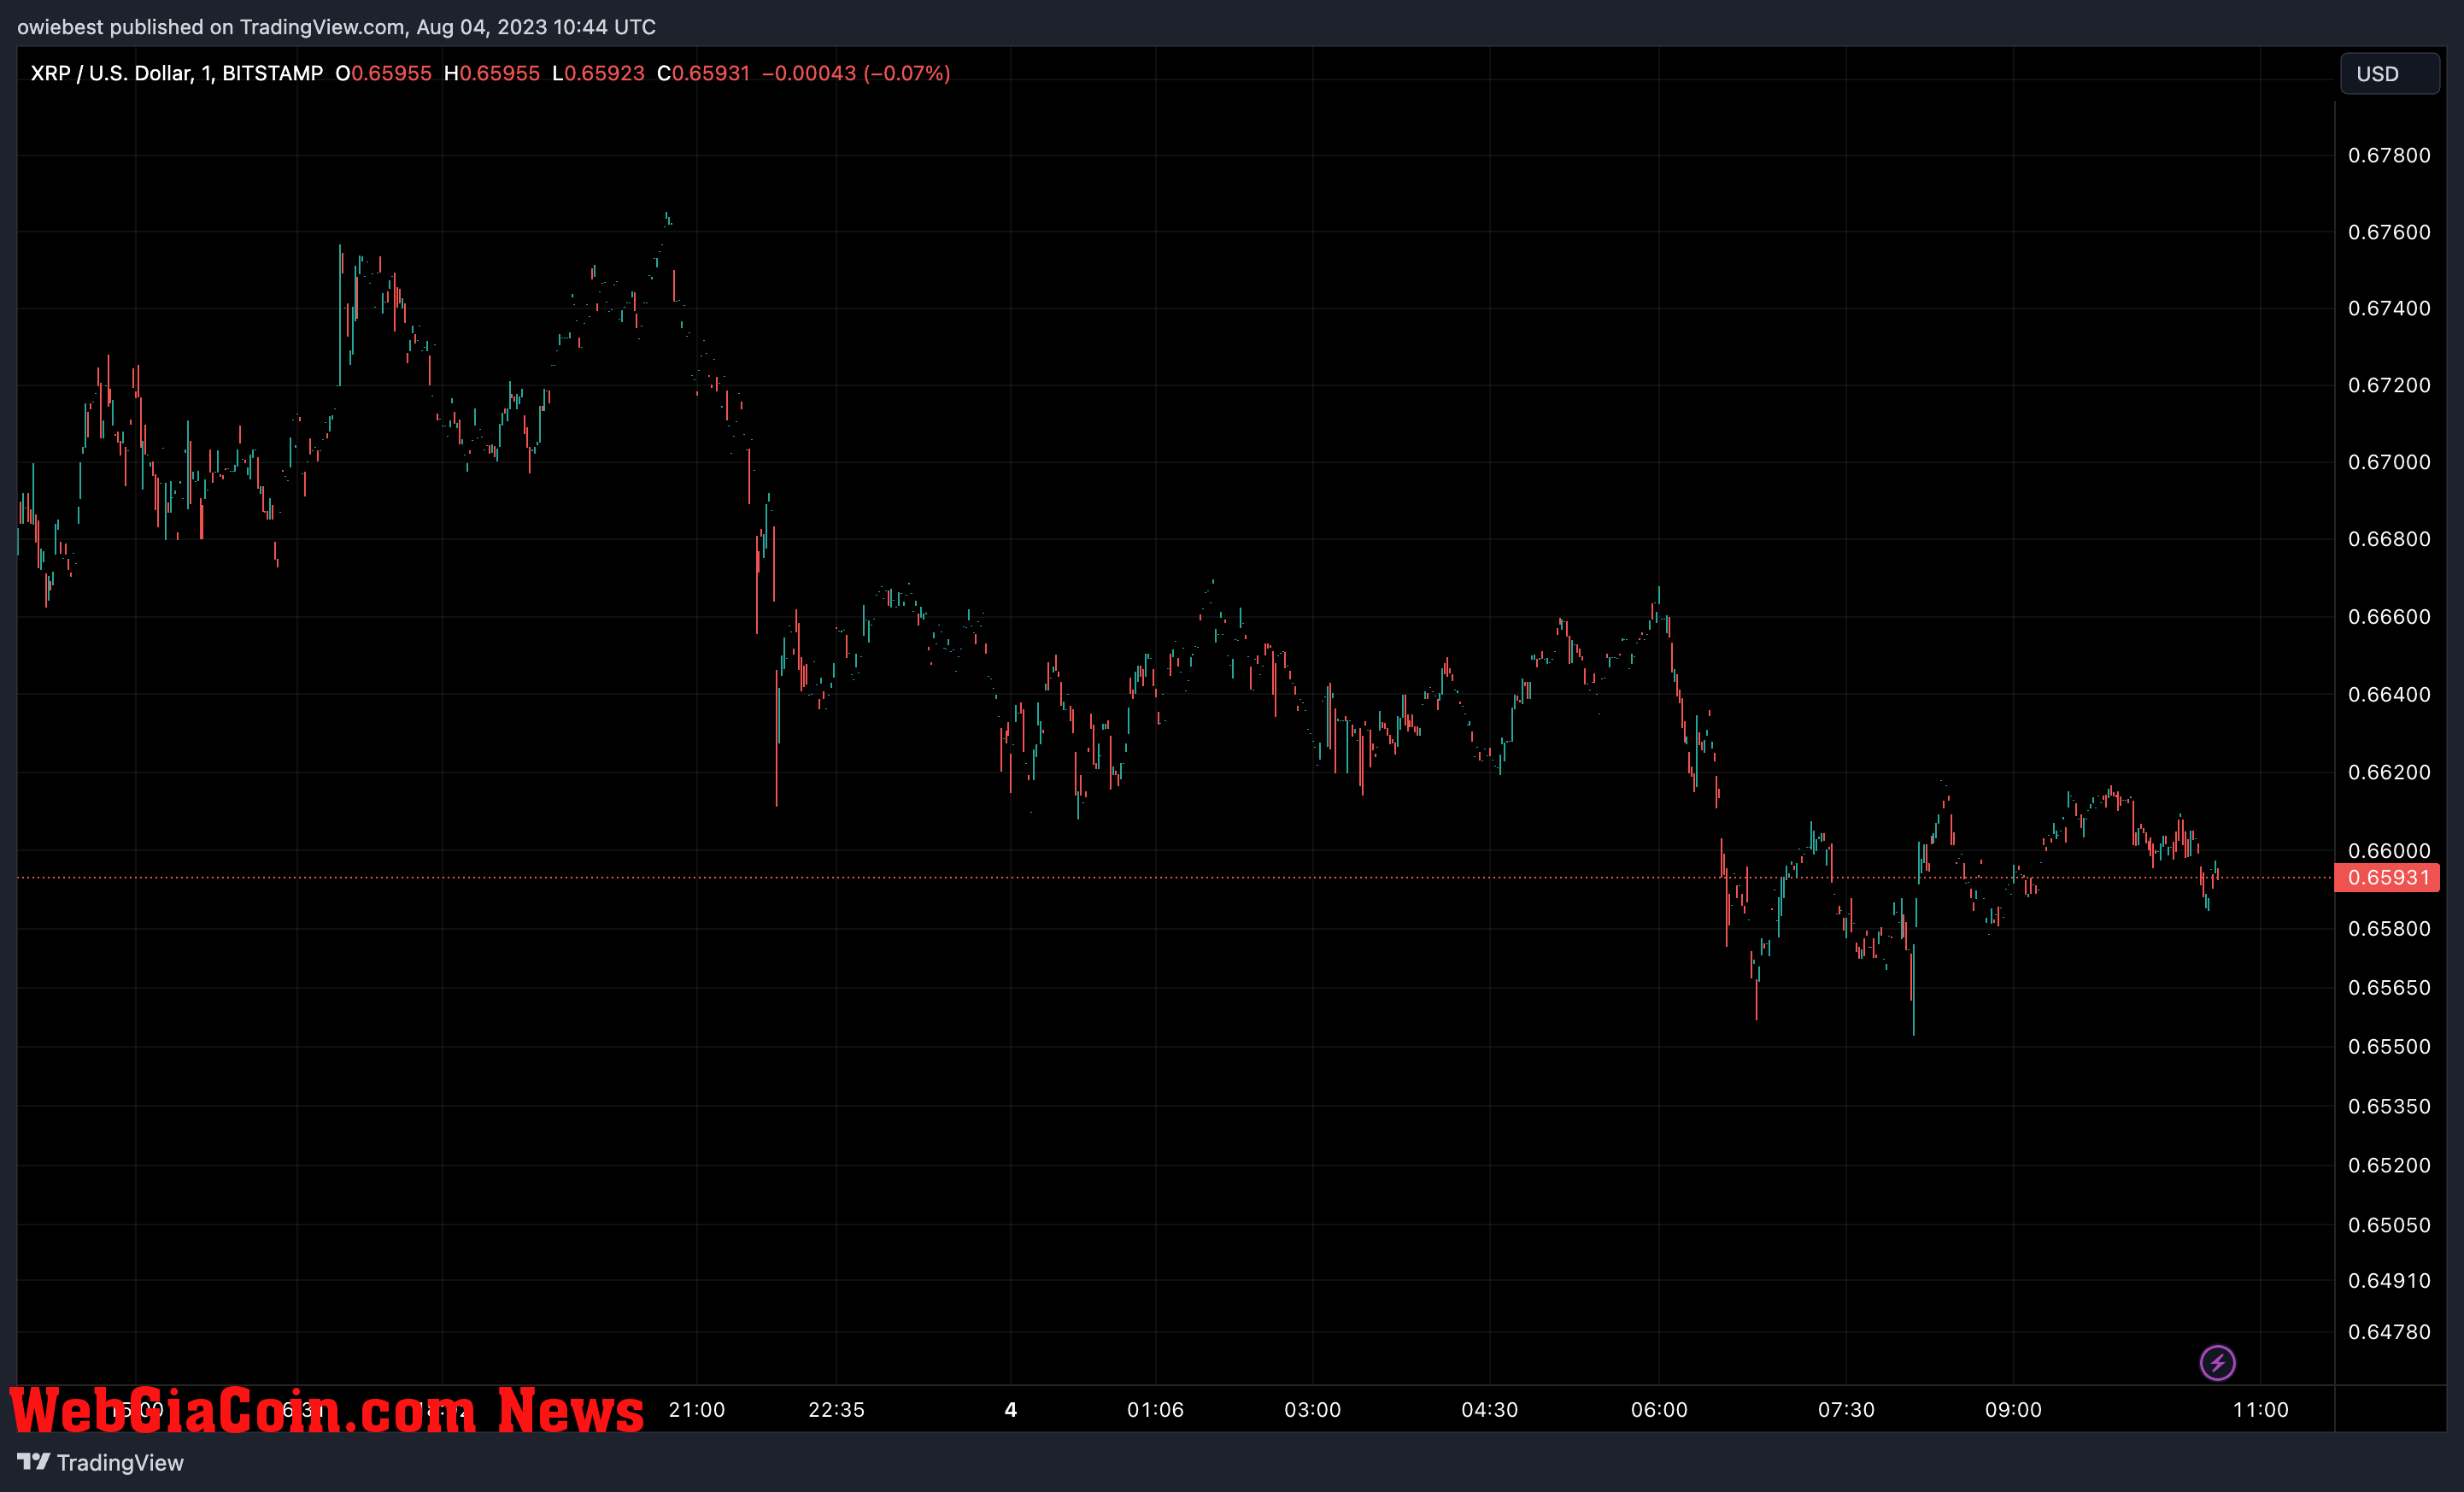The image size is (2464, 1492).
Task: Click the 0.66400 price axis label
Action: point(2389,694)
